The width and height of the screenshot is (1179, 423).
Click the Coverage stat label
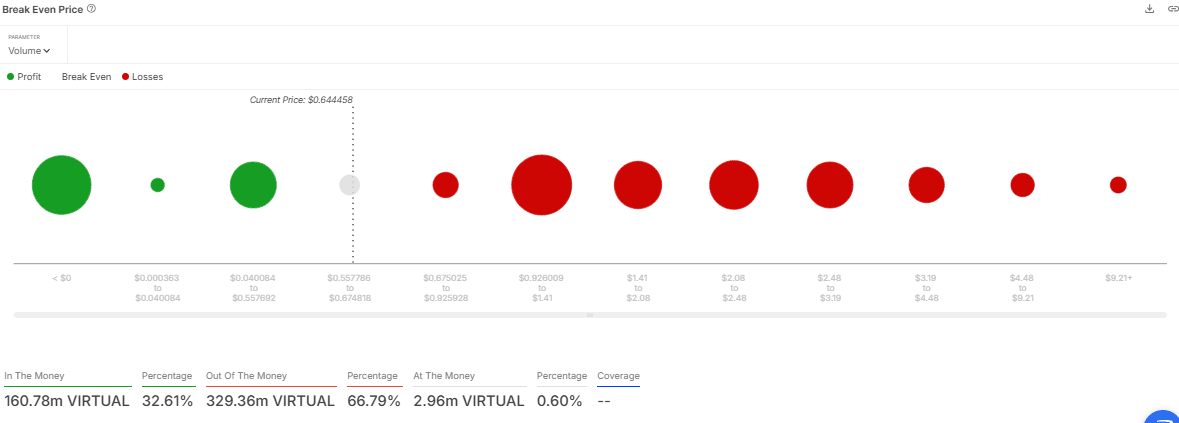click(x=618, y=376)
